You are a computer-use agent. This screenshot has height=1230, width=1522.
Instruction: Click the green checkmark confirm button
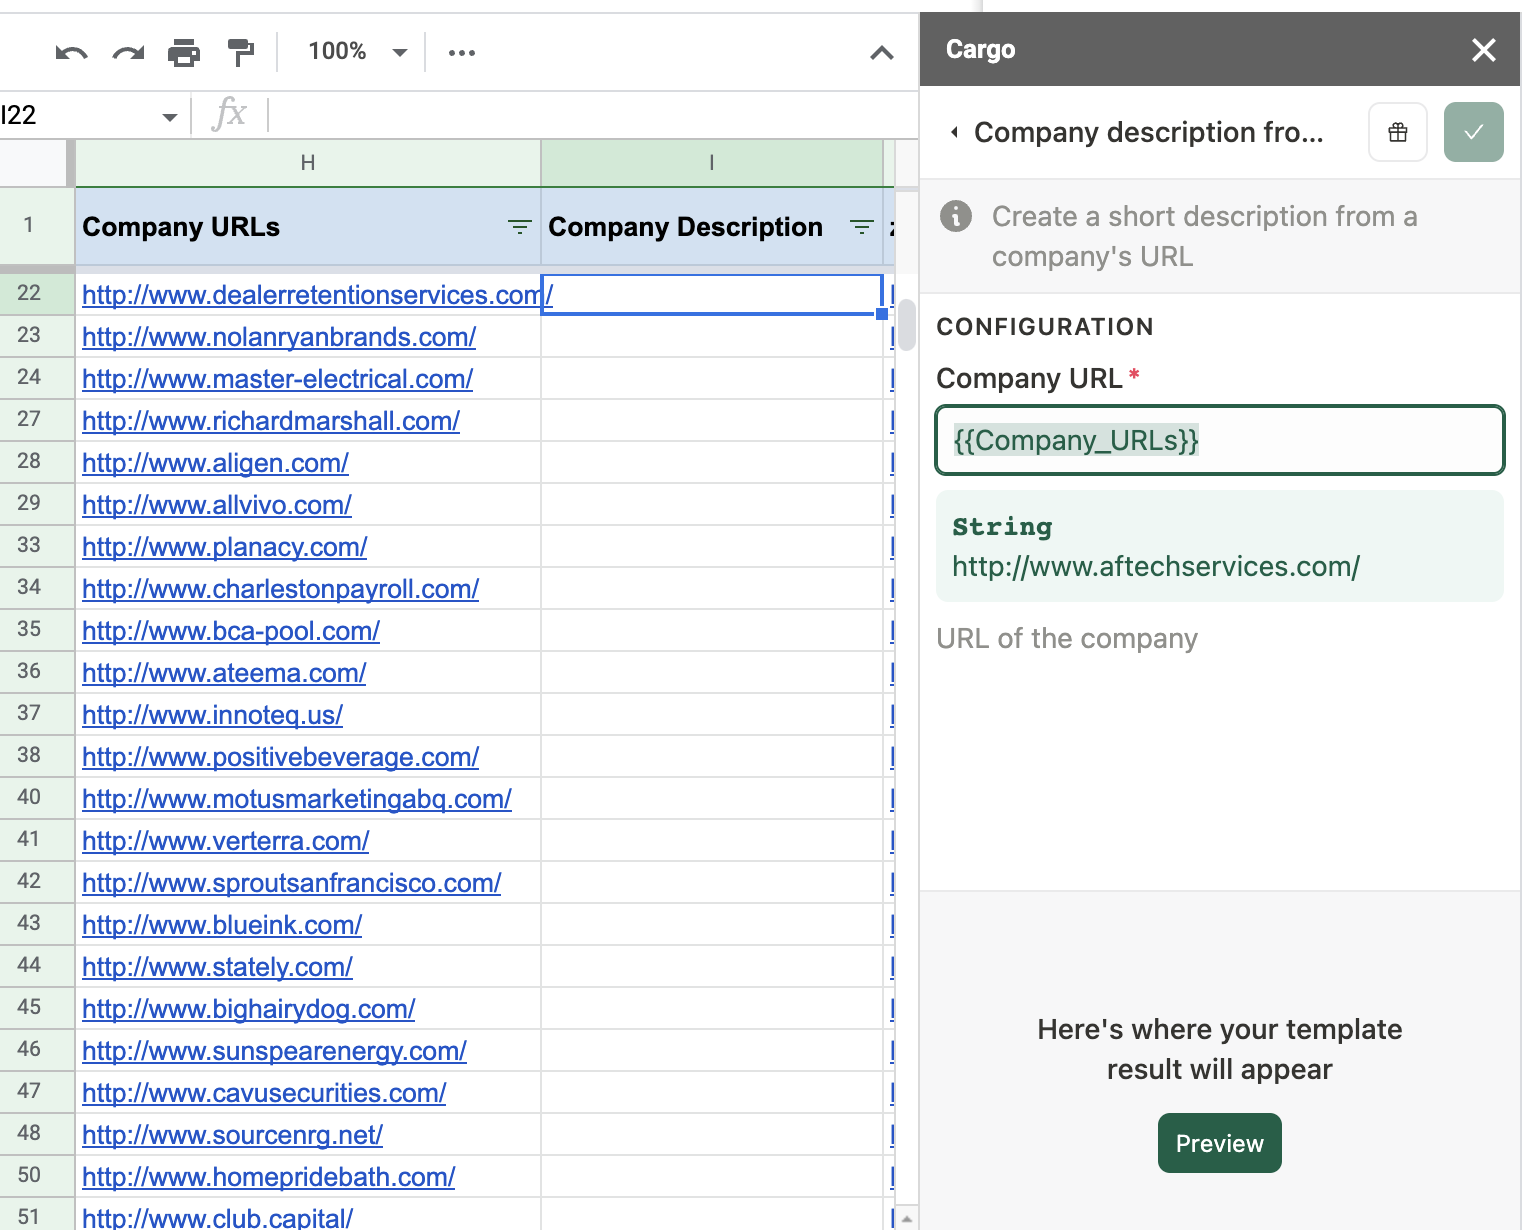(1473, 132)
